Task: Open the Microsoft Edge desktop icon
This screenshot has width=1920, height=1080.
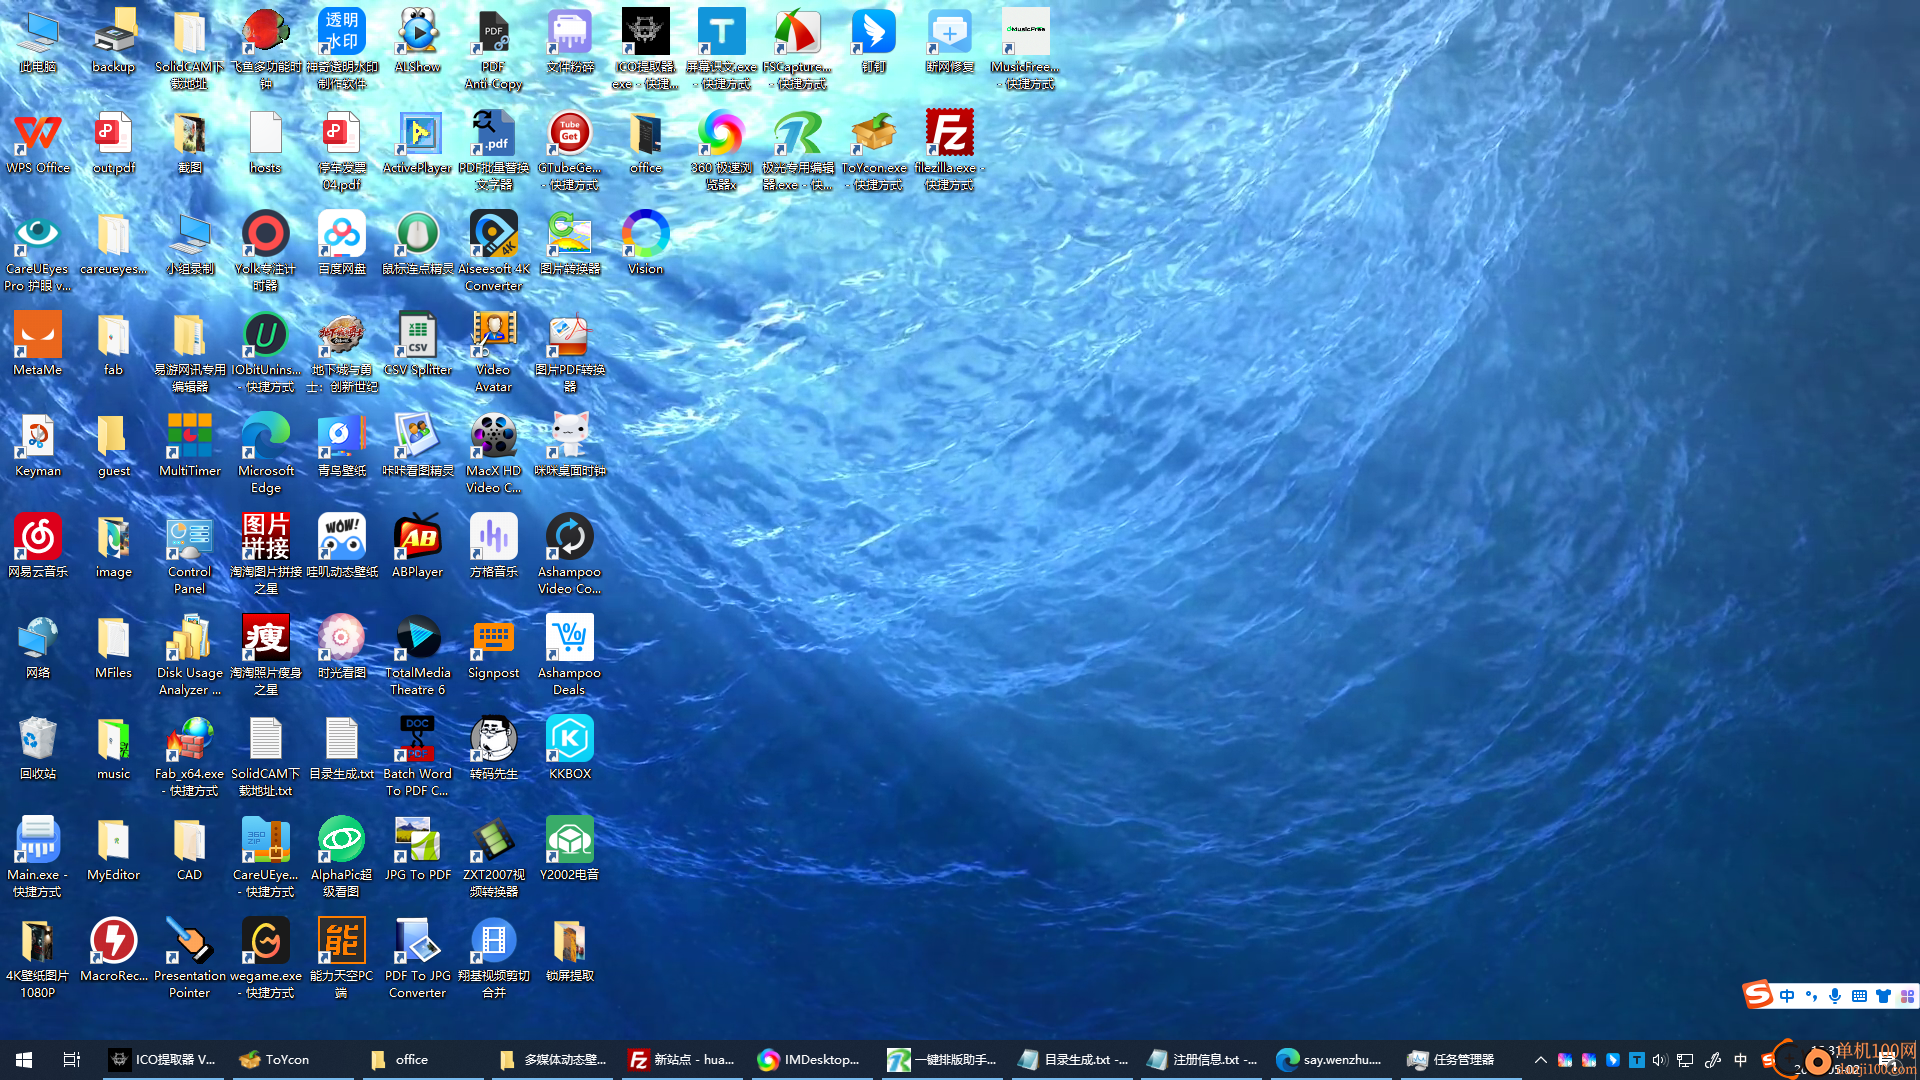Action: click(266, 454)
